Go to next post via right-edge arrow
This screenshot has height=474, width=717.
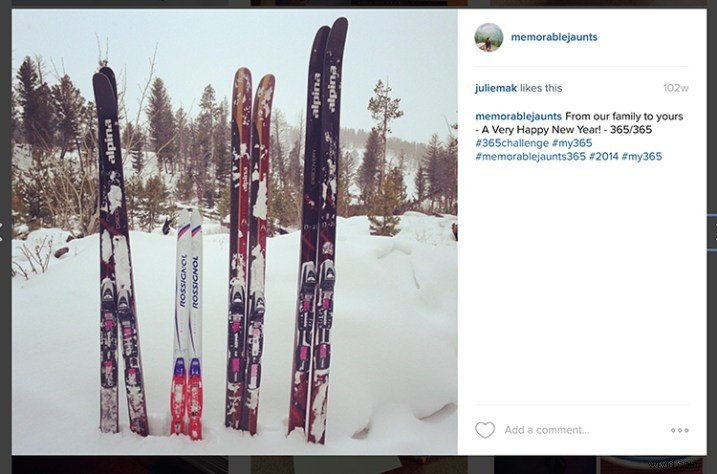pyautogui.click(x=715, y=231)
